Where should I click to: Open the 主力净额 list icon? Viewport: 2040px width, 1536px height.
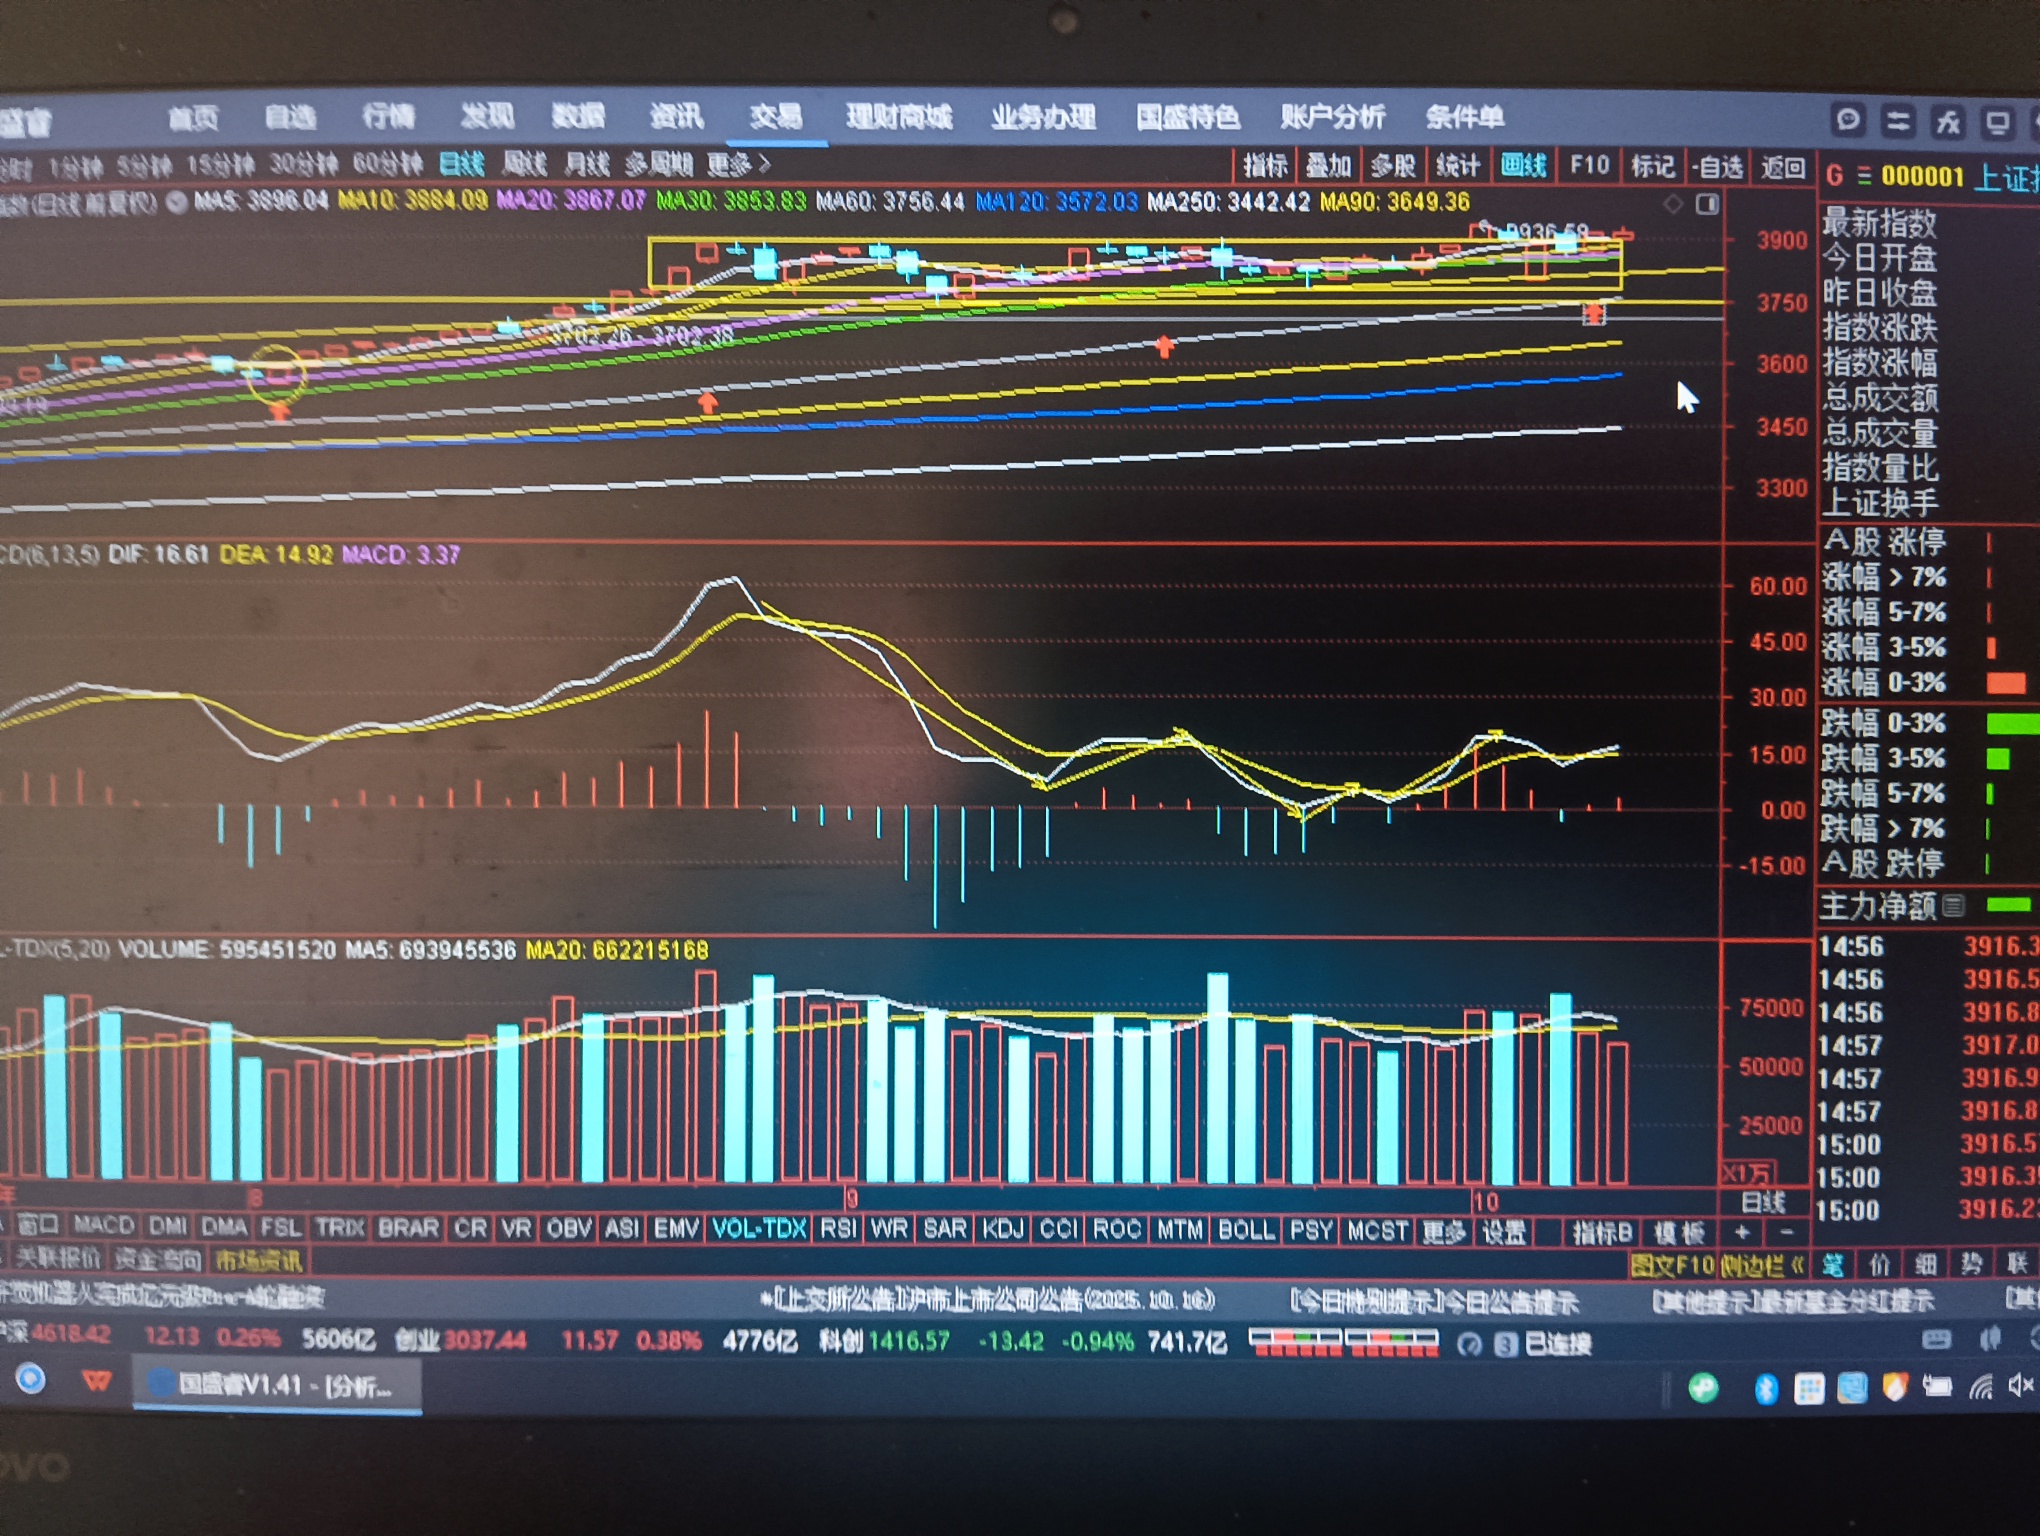(x=1953, y=906)
